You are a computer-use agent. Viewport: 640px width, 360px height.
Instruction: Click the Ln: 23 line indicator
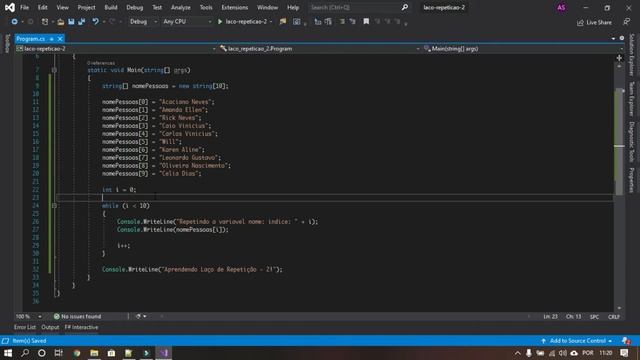pos(550,317)
